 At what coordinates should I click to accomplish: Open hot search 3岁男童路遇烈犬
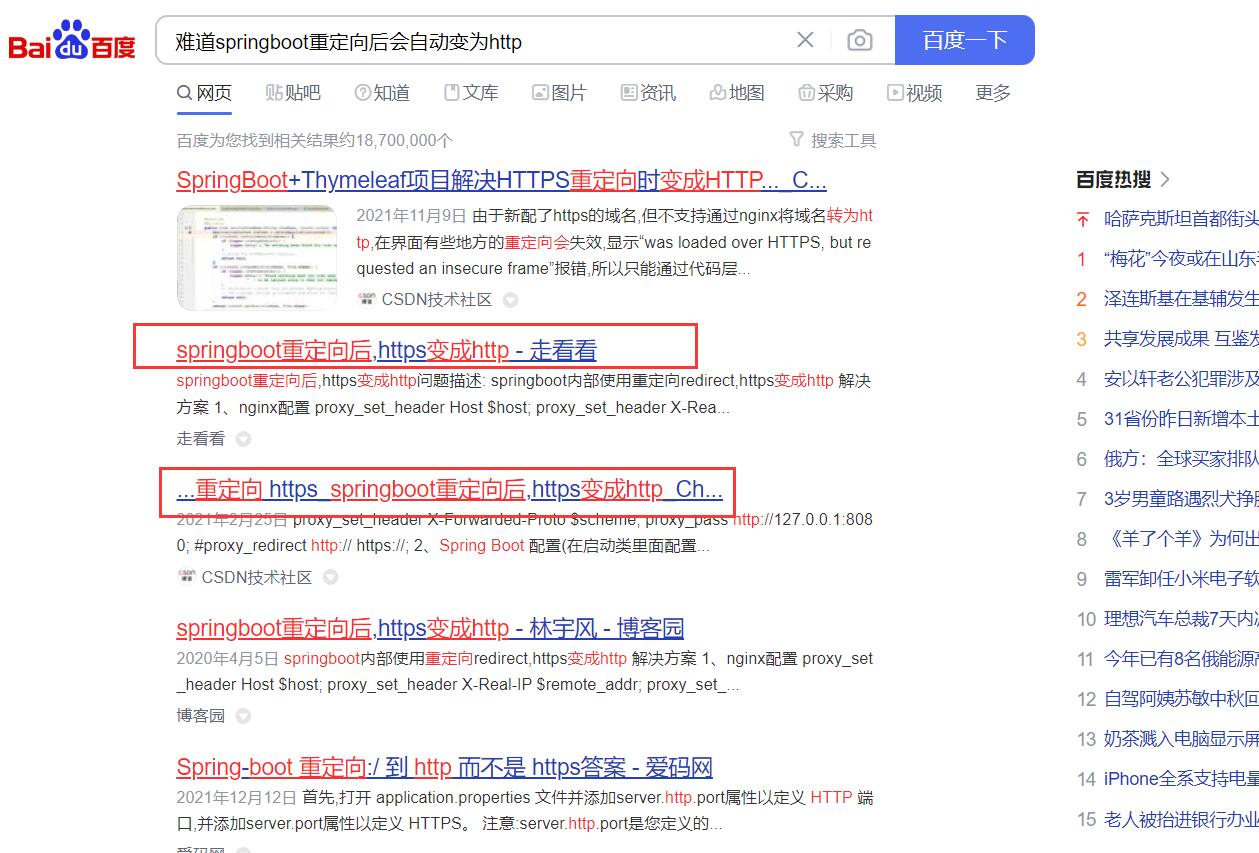1180,499
